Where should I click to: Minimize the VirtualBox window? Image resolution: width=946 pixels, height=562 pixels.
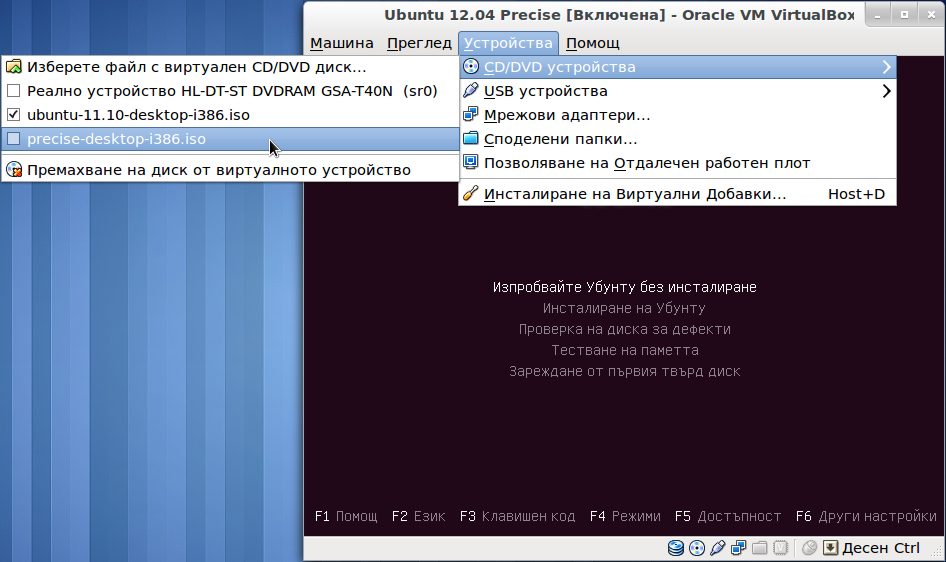coord(878,15)
